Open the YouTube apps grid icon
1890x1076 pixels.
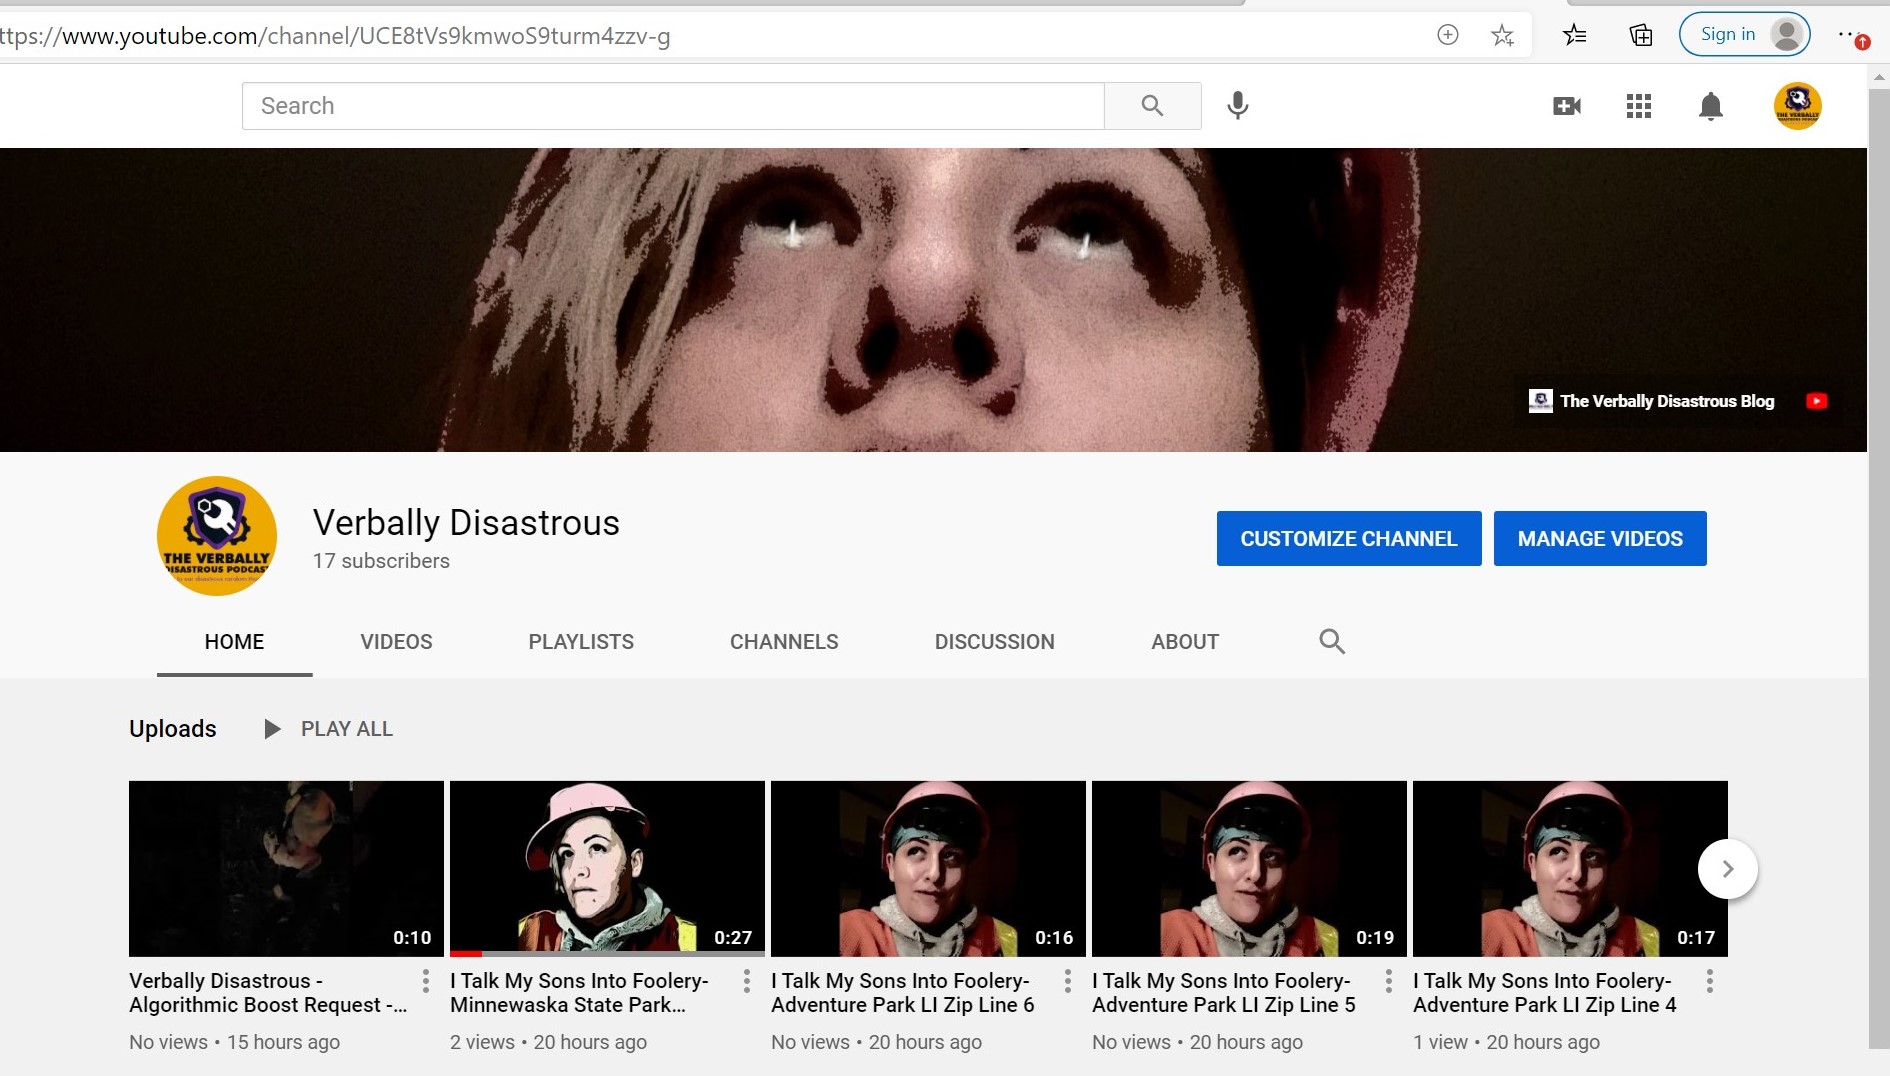1638,106
